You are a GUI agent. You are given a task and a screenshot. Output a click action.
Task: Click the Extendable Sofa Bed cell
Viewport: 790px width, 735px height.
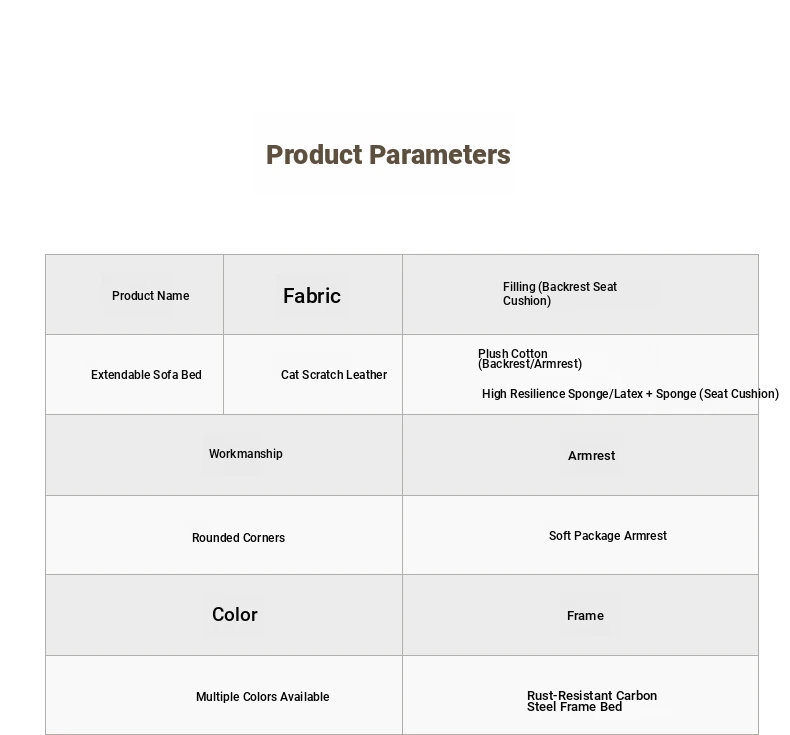point(135,375)
